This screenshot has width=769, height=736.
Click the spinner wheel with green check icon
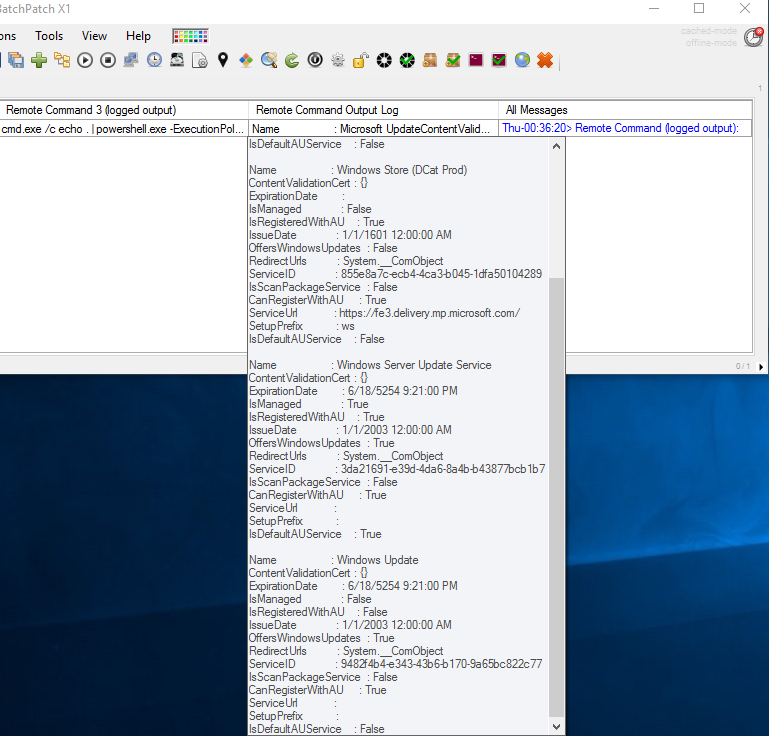pos(407,60)
